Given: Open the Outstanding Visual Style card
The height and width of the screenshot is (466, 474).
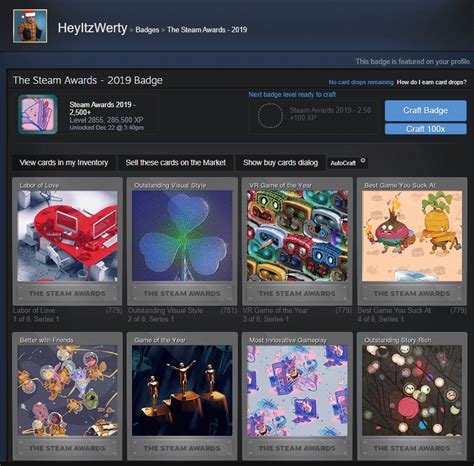Looking at the screenshot, I should (x=182, y=241).
